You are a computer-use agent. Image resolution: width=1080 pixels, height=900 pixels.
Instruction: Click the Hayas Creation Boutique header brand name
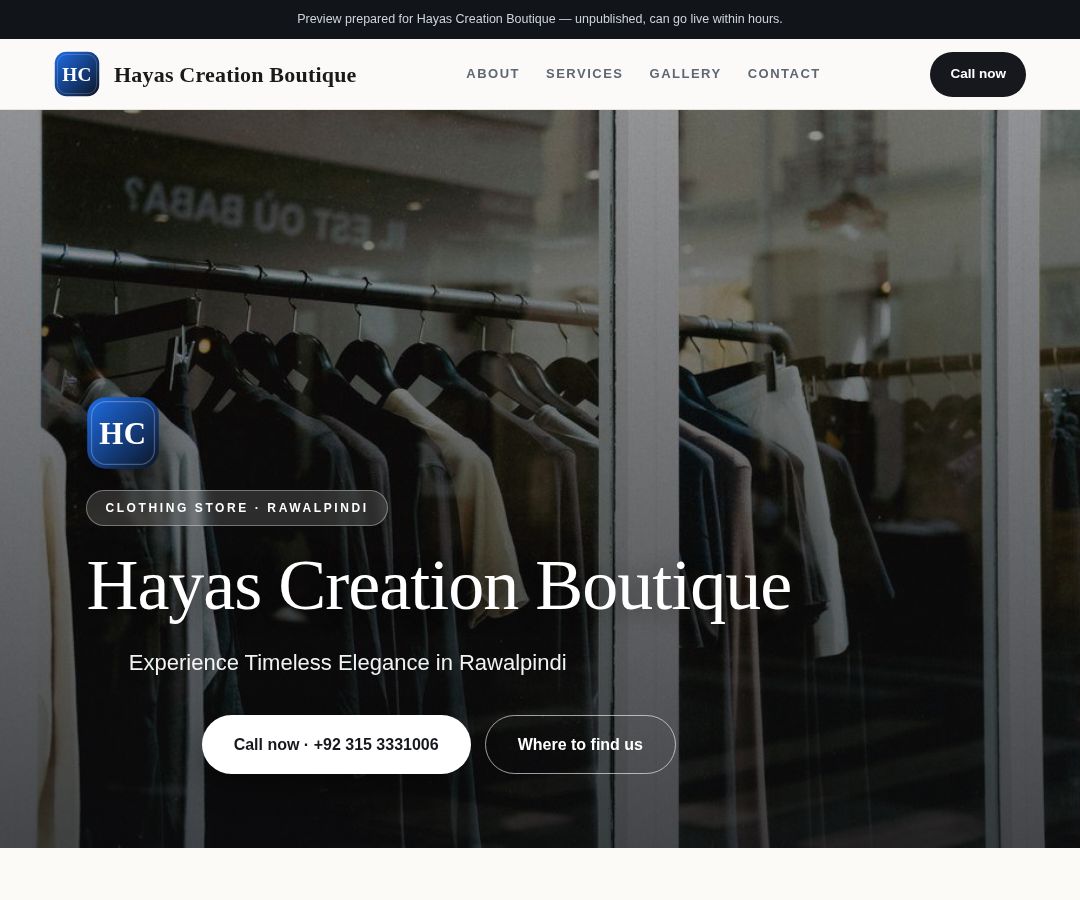click(235, 74)
